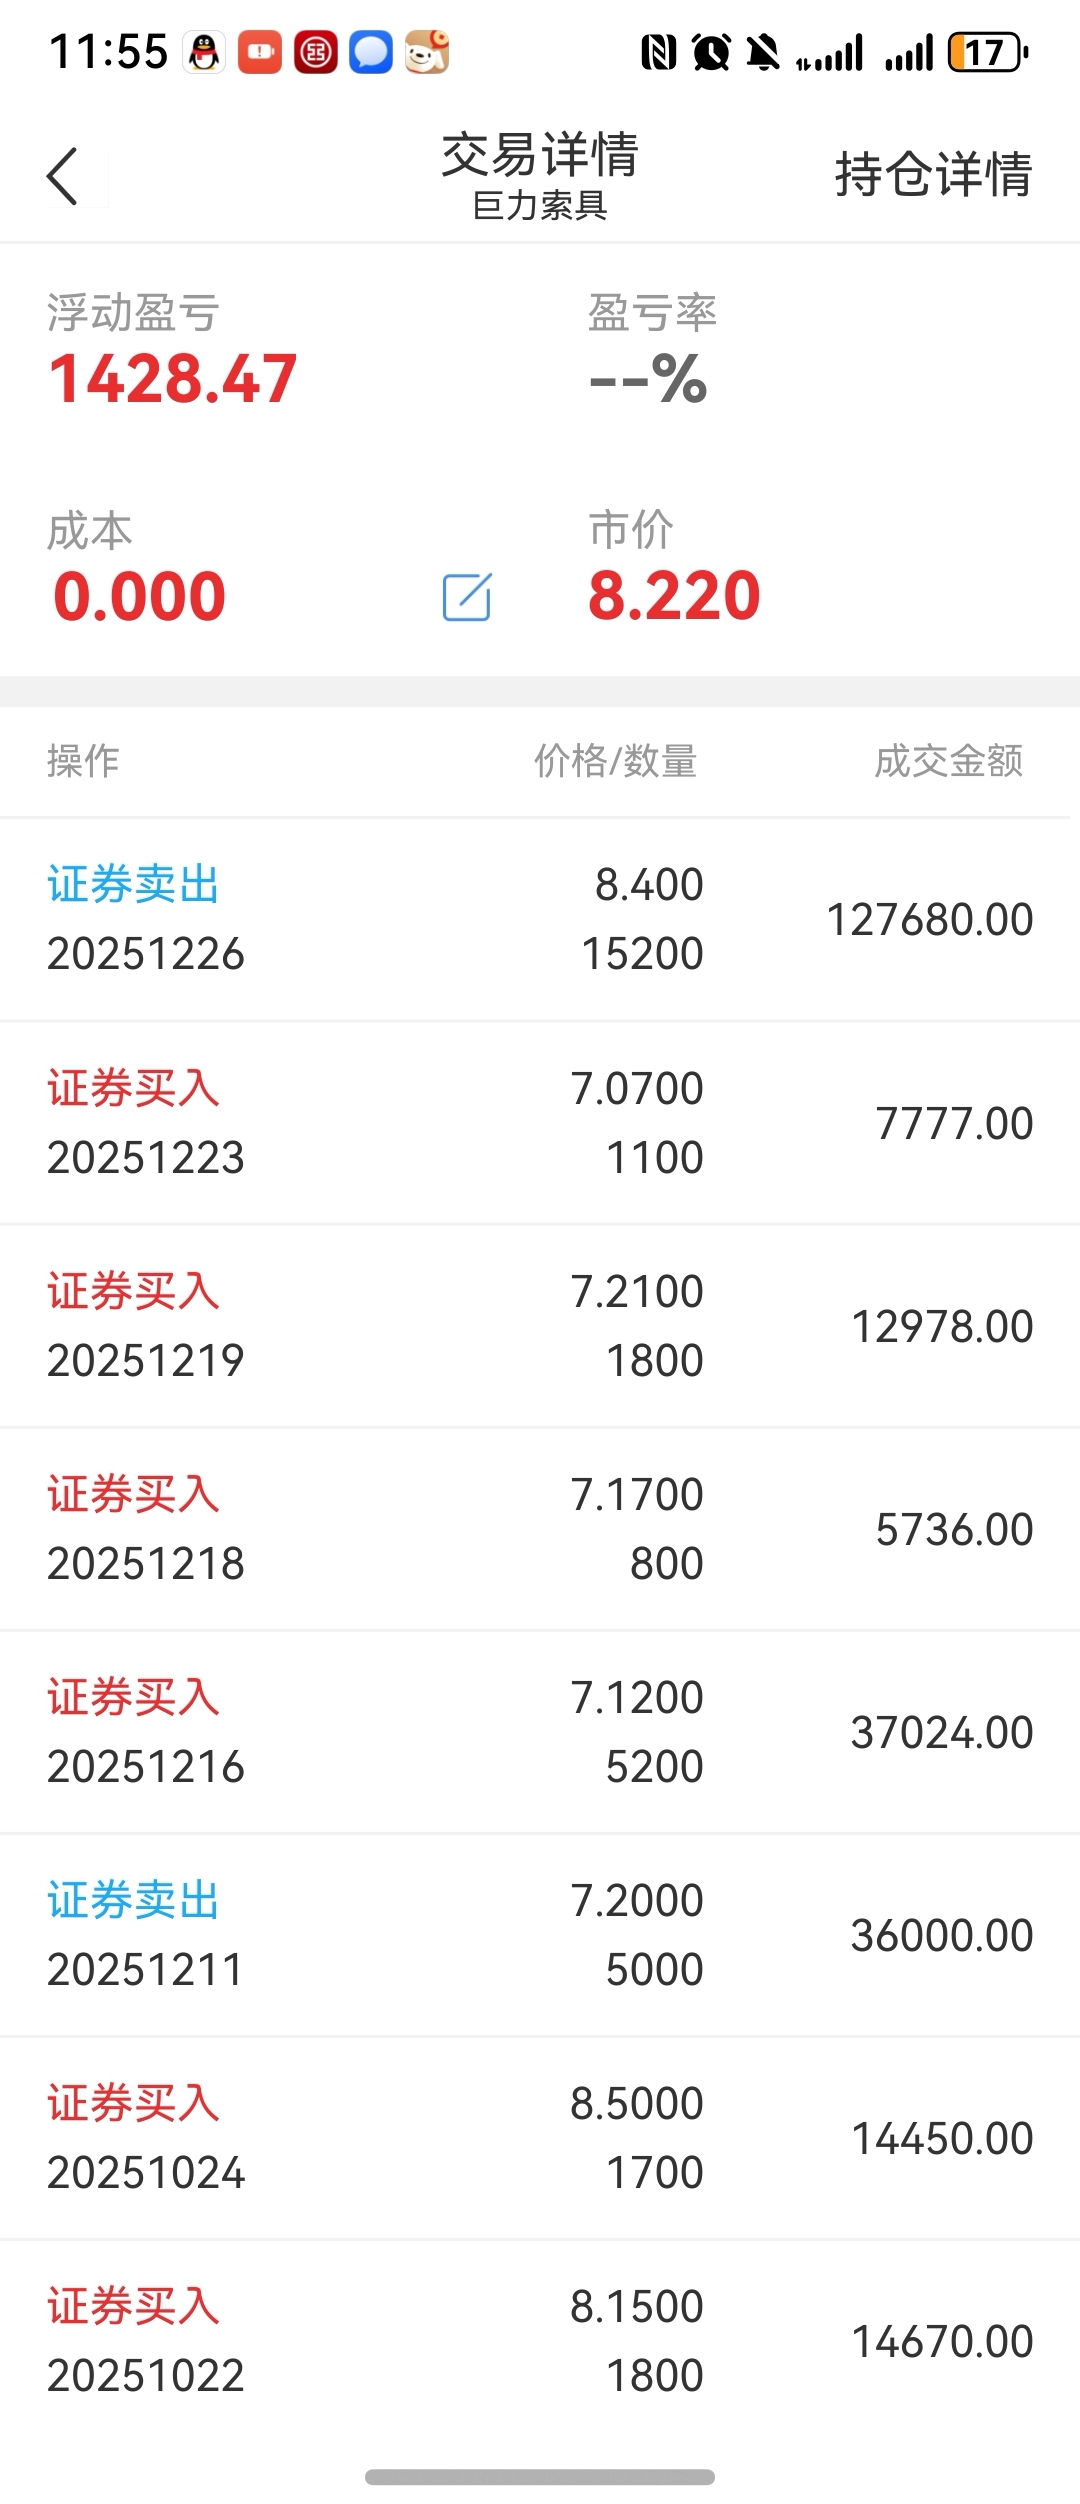Tap the blue chat bubble notification icon
Image resolution: width=1080 pixels, height=2504 pixels.
[371, 53]
